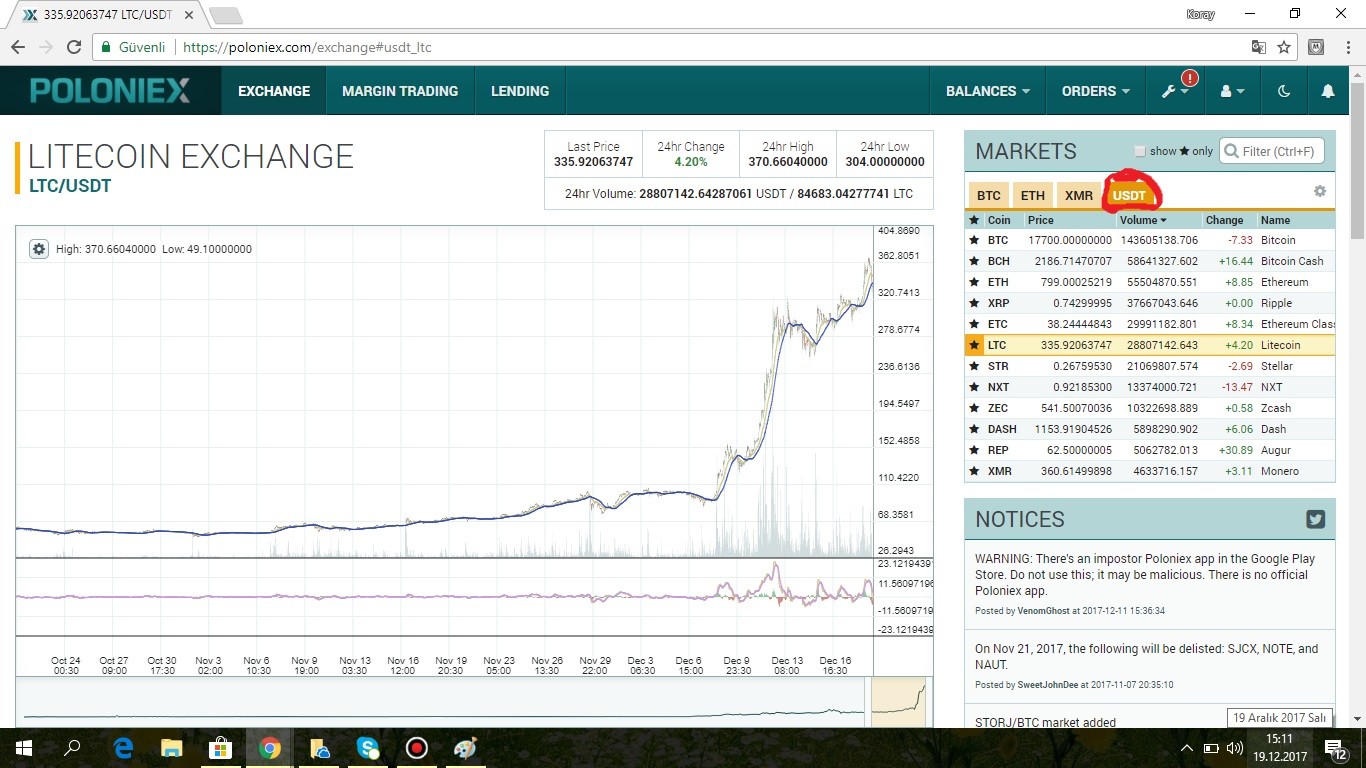Image resolution: width=1366 pixels, height=768 pixels.
Task: Open the notifications bell icon
Action: (x=1328, y=91)
